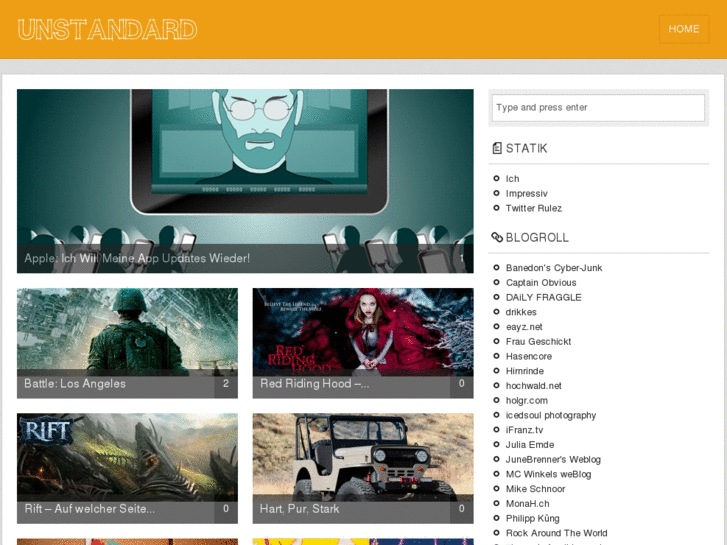Click 'Rift – Auf welcher Seite...' title
Viewport: 727px width, 545px height.
point(89,509)
